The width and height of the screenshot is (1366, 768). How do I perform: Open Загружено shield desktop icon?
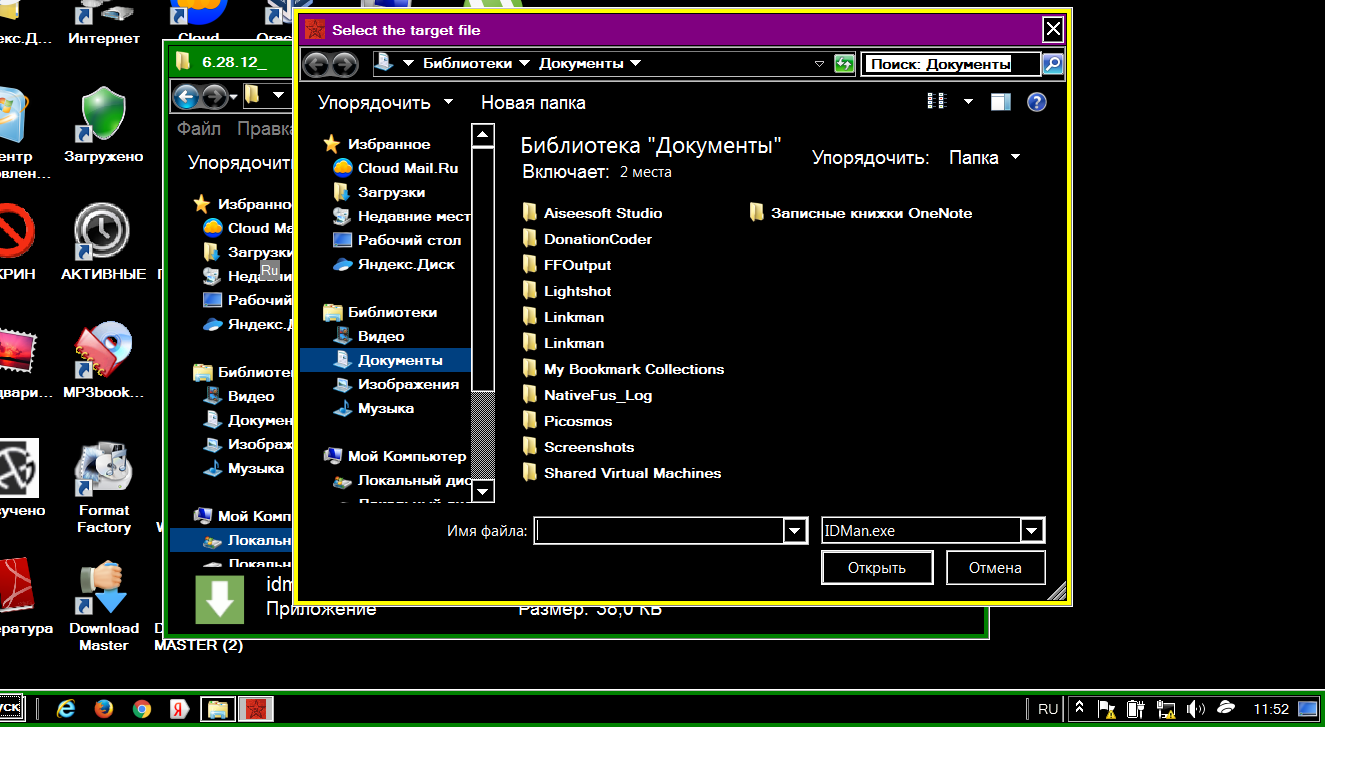(x=103, y=125)
